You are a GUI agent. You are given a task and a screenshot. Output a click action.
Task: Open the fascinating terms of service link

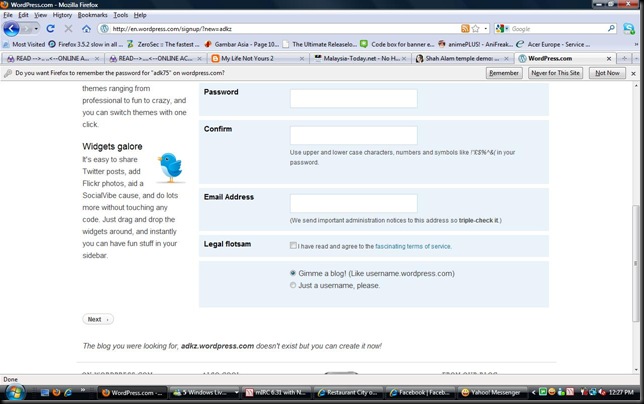(x=413, y=246)
